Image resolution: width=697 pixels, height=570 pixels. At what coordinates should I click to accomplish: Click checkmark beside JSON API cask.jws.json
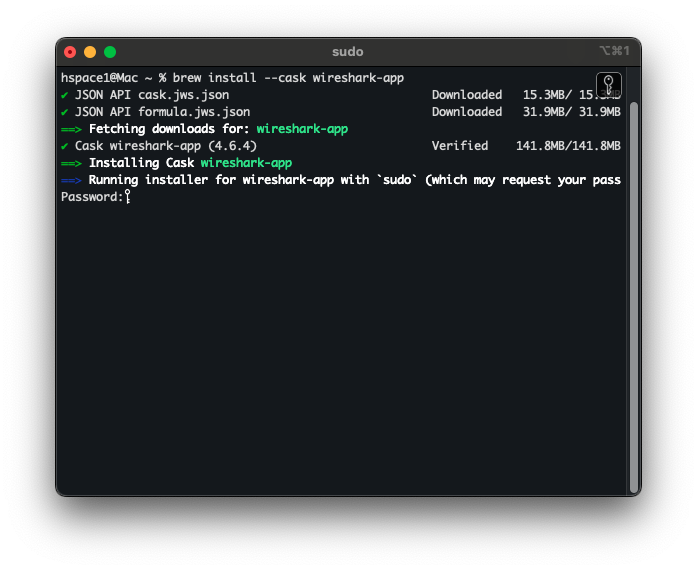click(x=65, y=95)
